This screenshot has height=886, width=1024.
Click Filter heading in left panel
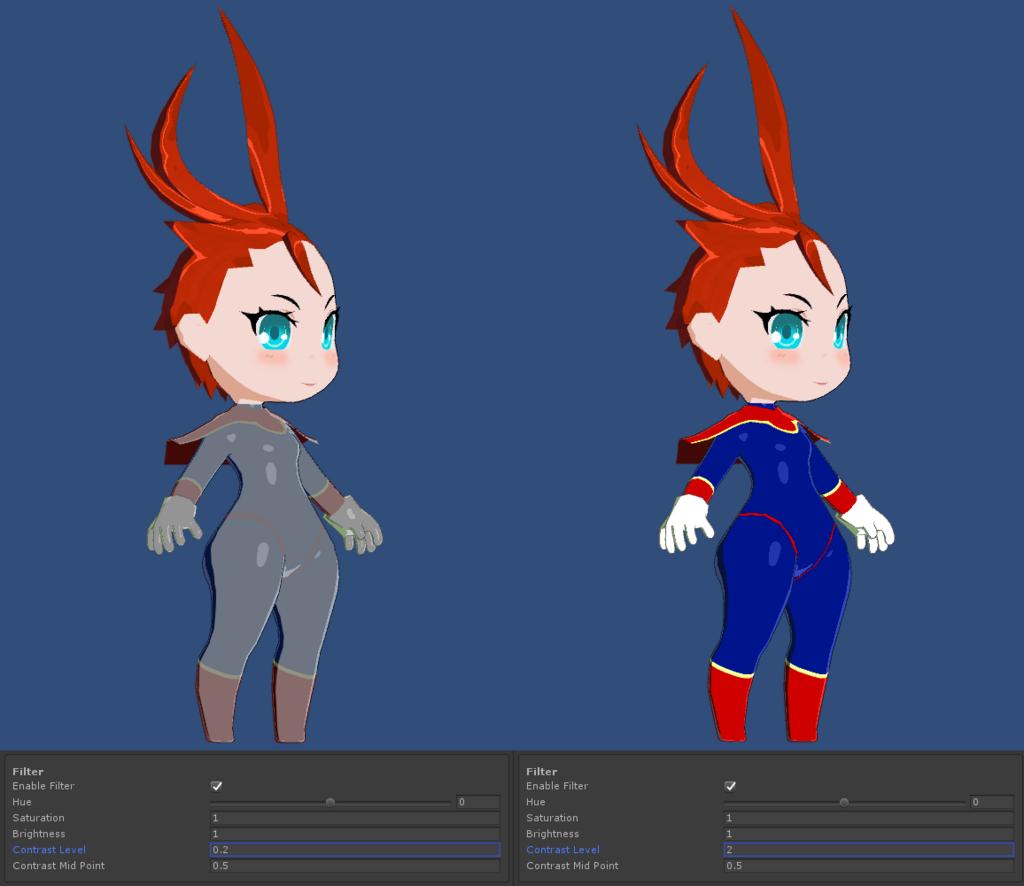[x=28, y=771]
